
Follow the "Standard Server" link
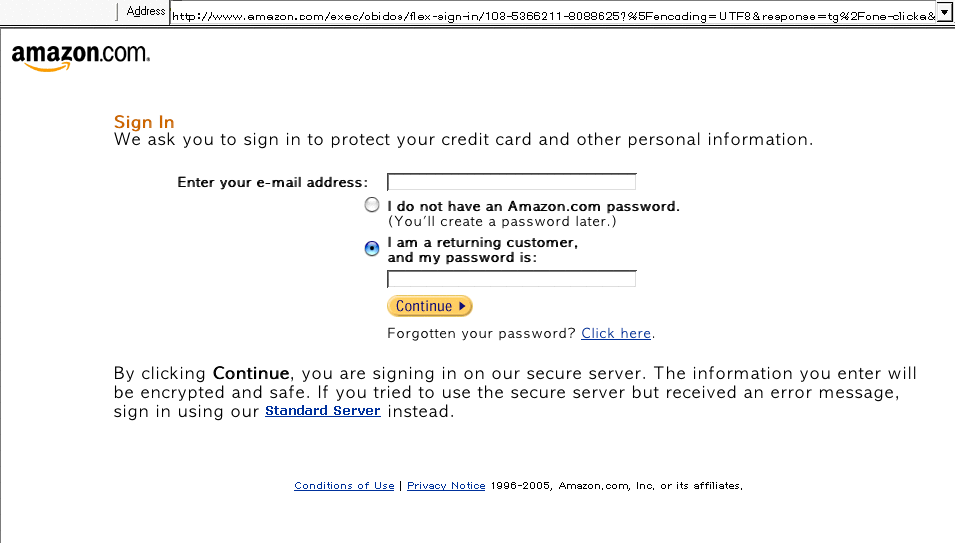coord(322,411)
